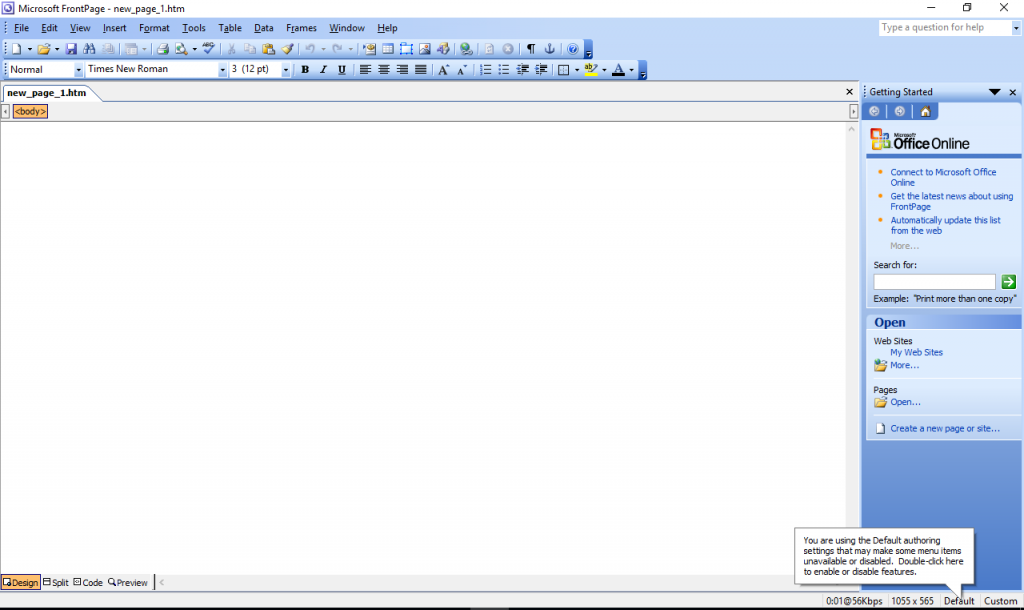The height and width of the screenshot is (610, 1024).
Task: Open the File menu
Action: (21, 28)
